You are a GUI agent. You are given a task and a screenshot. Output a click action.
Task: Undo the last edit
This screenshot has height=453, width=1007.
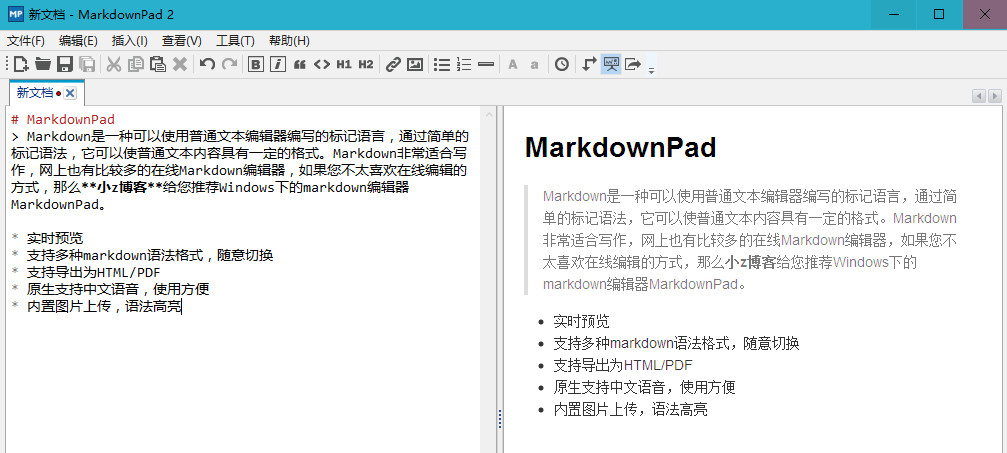tap(207, 64)
